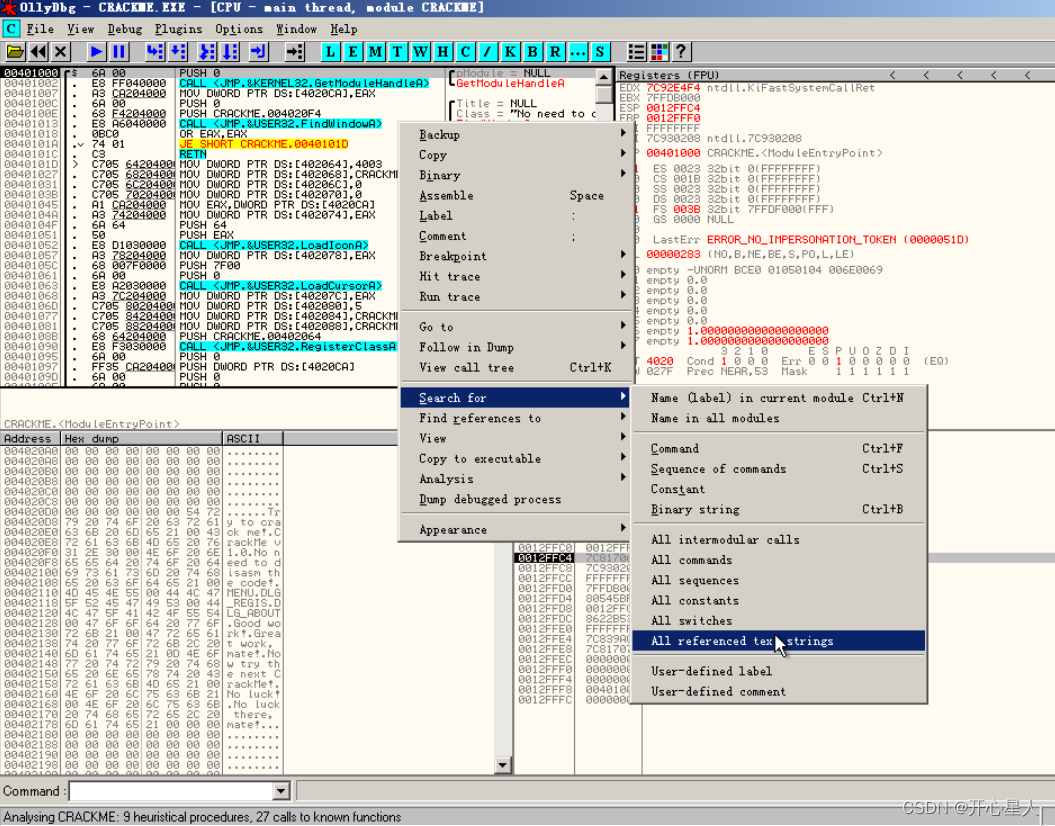
Task: Select Sequence of commands
Action: tap(778, 469)
